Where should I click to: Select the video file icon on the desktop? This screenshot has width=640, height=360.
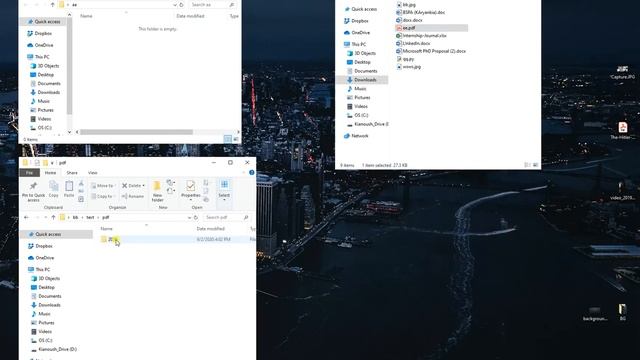point(622,191)
